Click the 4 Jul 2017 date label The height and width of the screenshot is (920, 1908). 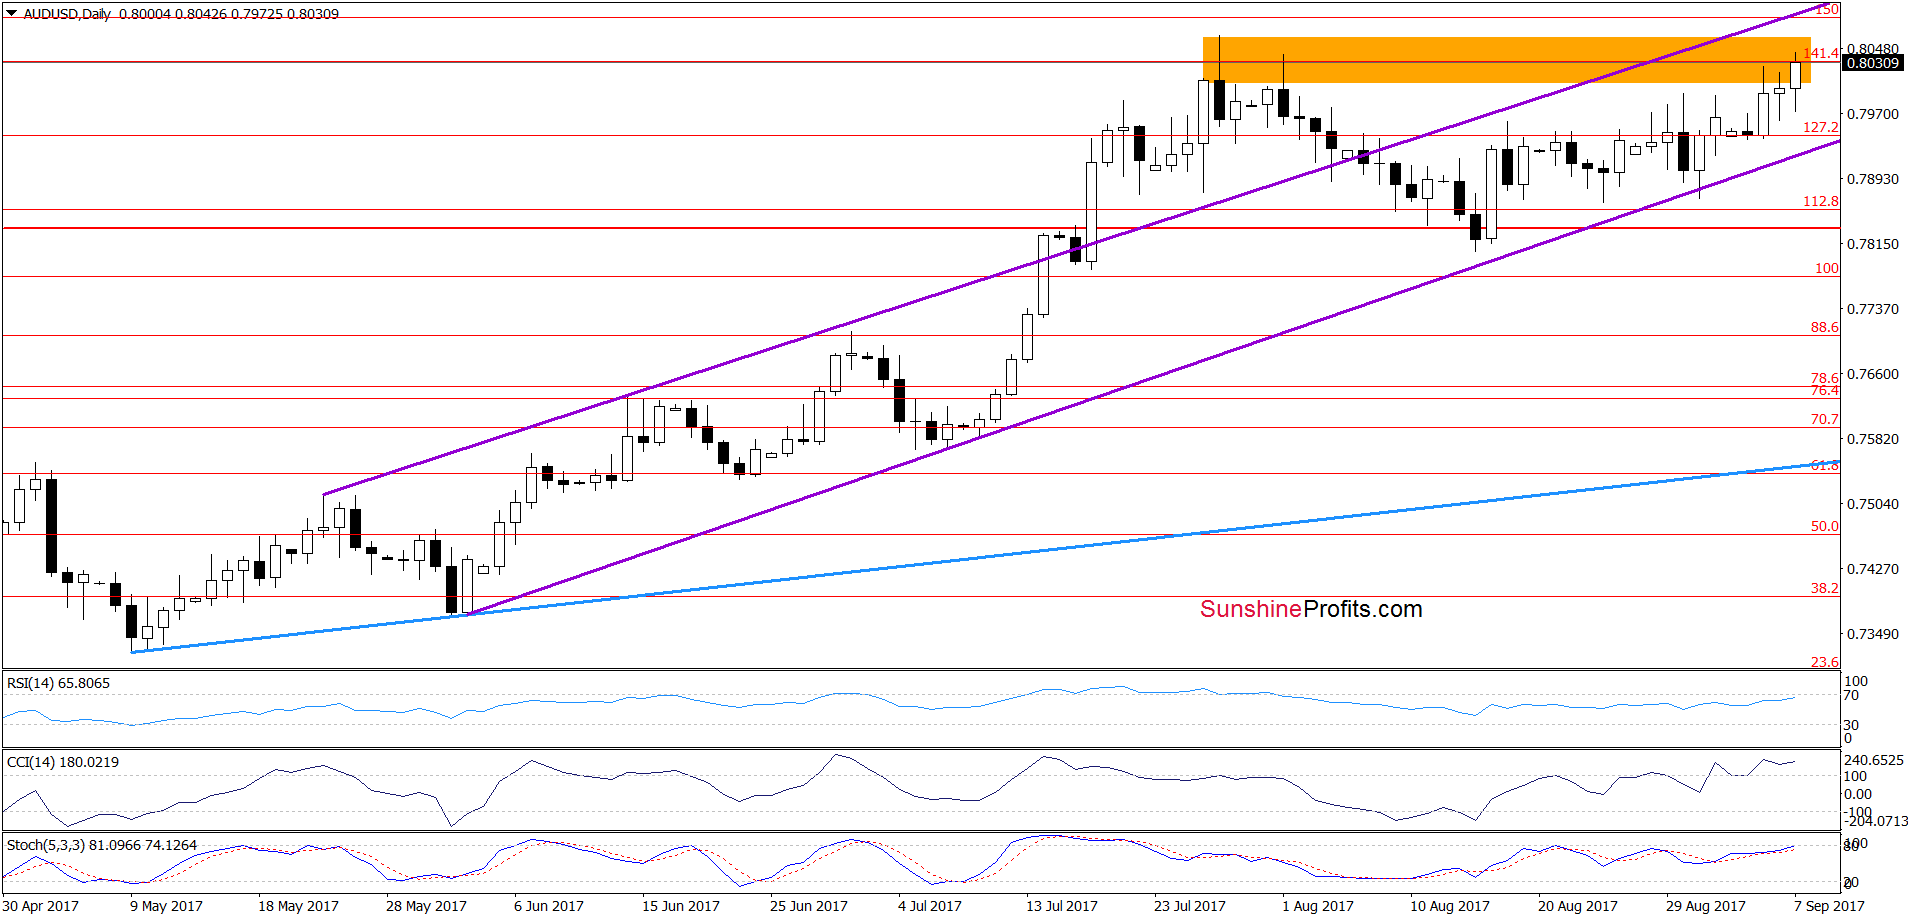930,906
